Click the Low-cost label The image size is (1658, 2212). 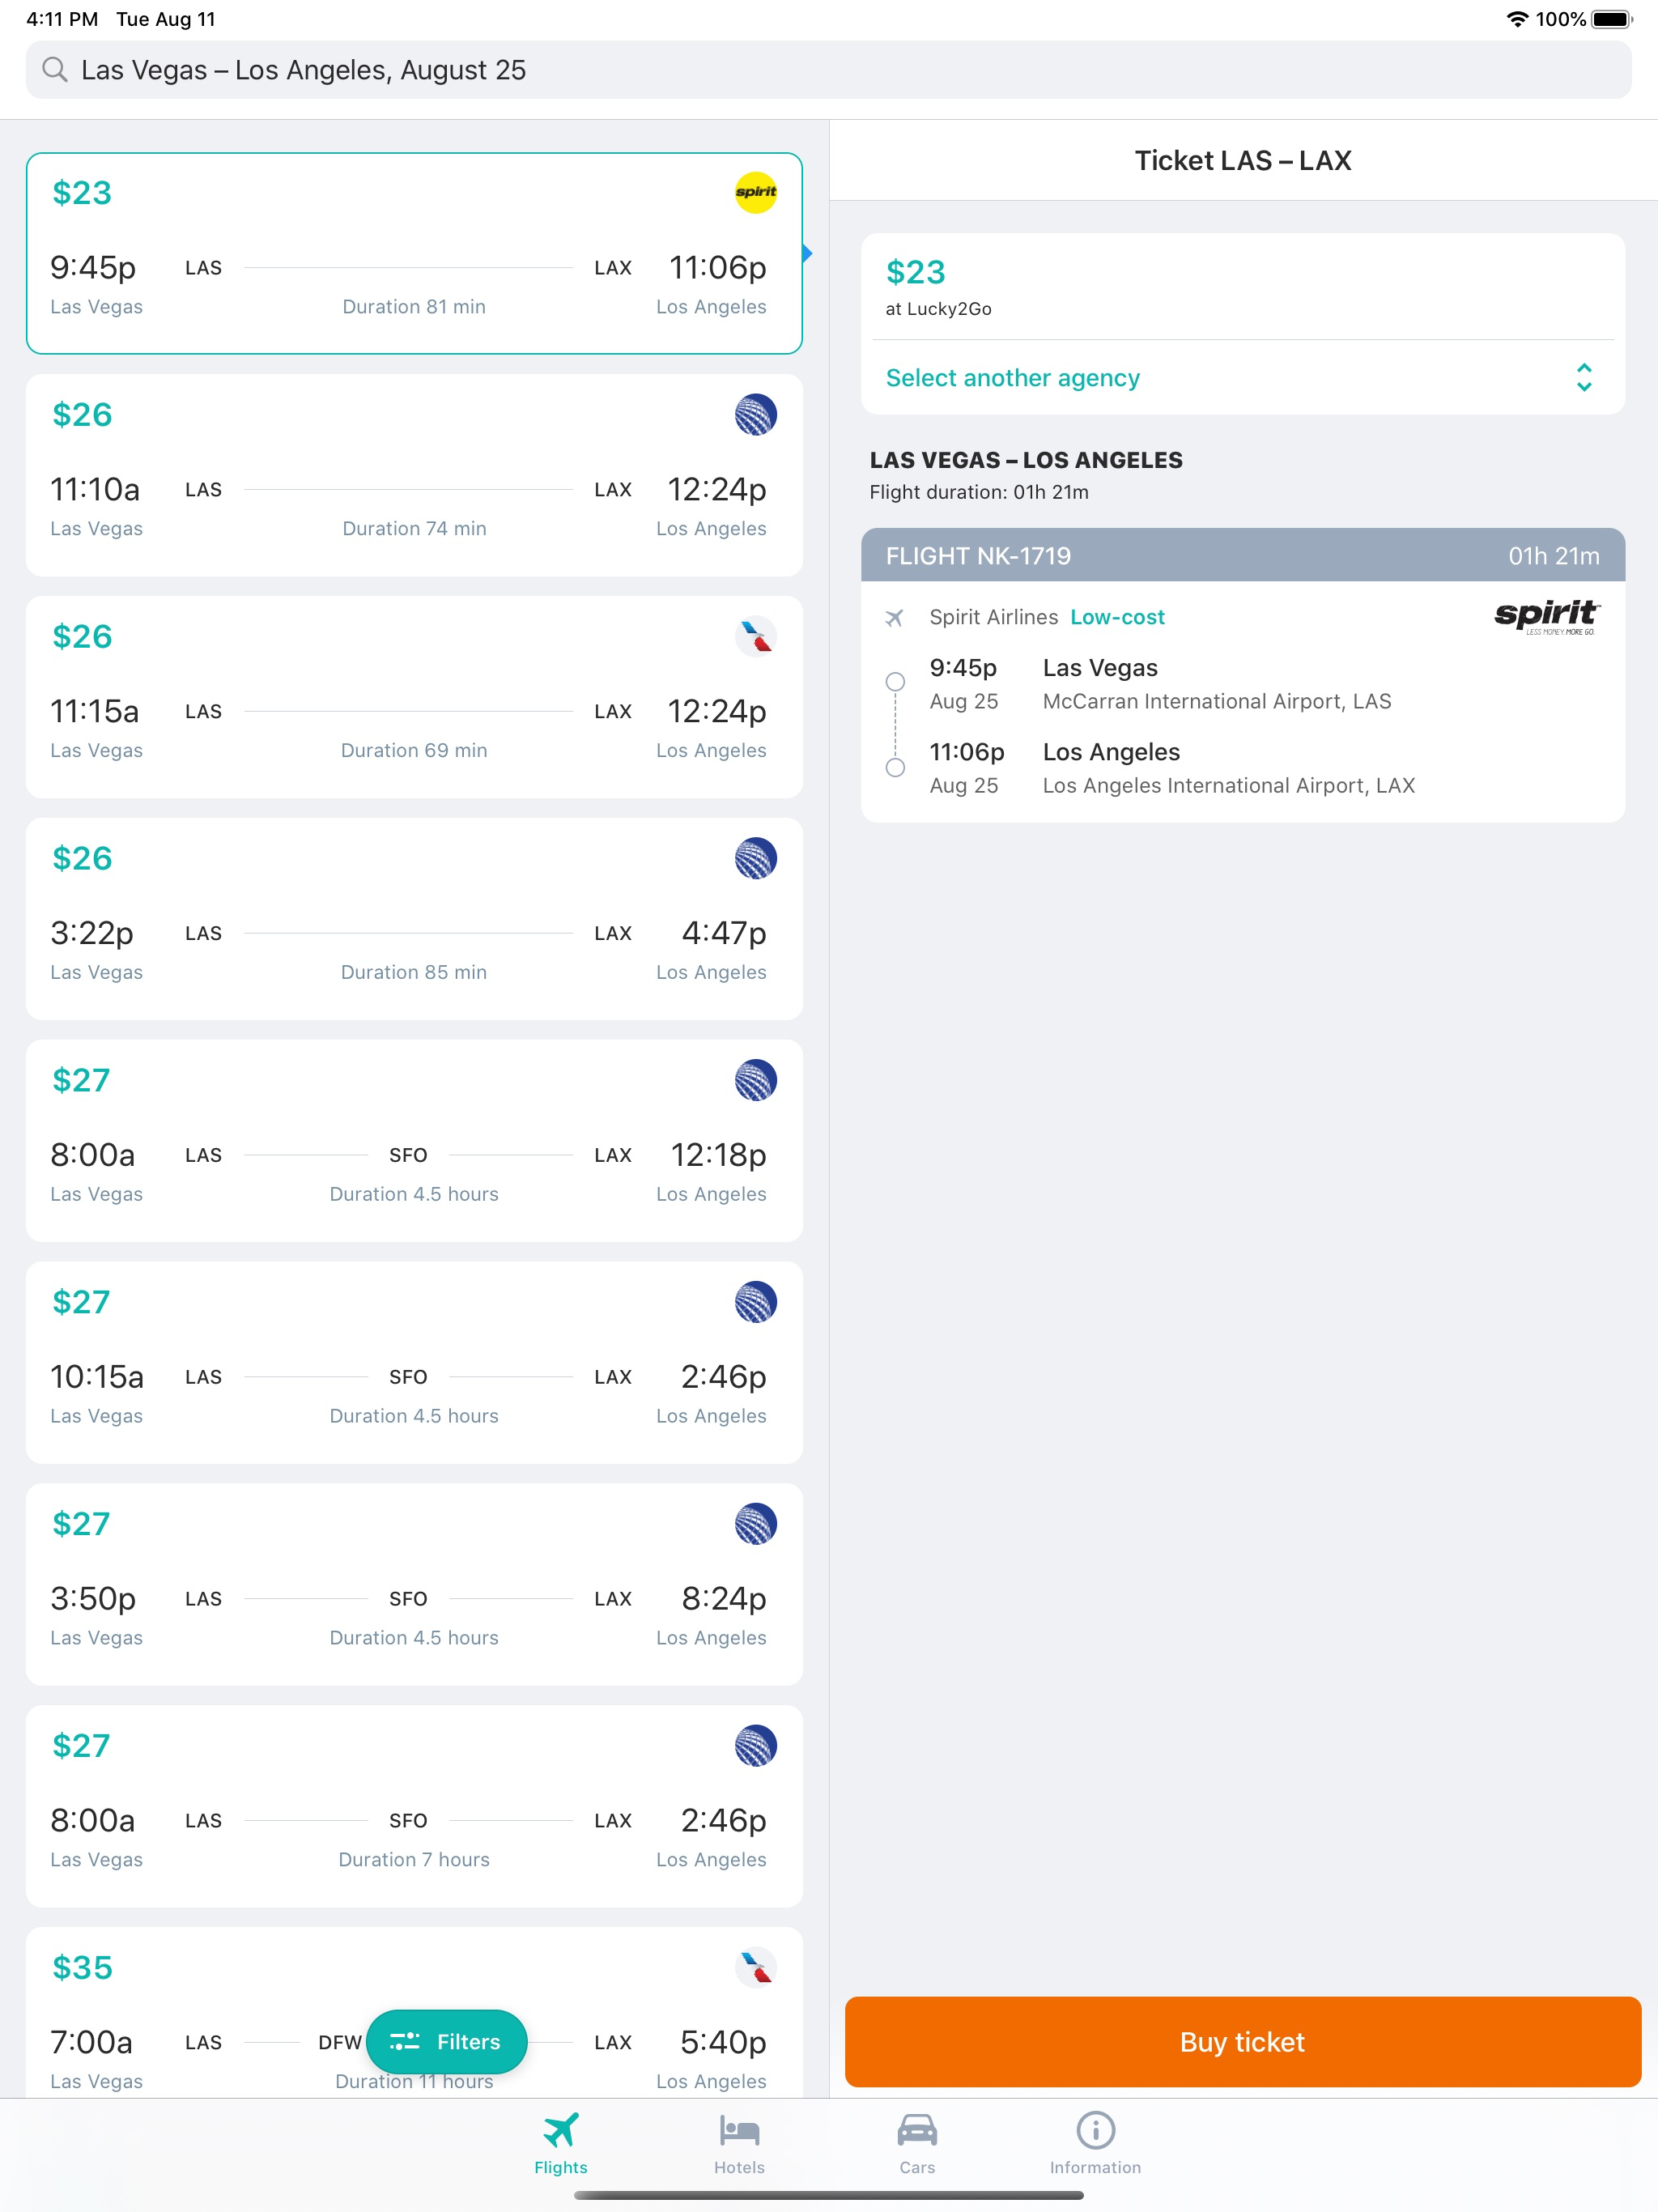pyautogui.click(x=1117, y=617)
